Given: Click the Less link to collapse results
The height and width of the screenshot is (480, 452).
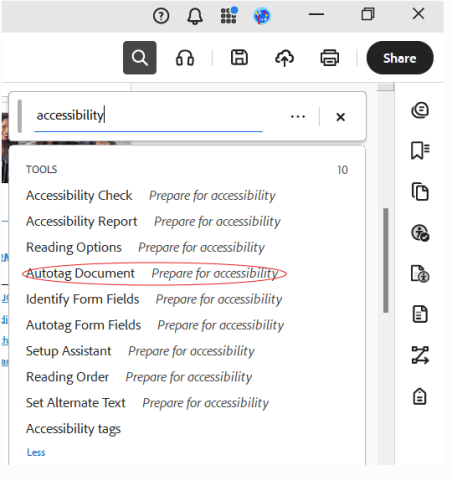Looking at the screenshot, I should coord(36,452).
